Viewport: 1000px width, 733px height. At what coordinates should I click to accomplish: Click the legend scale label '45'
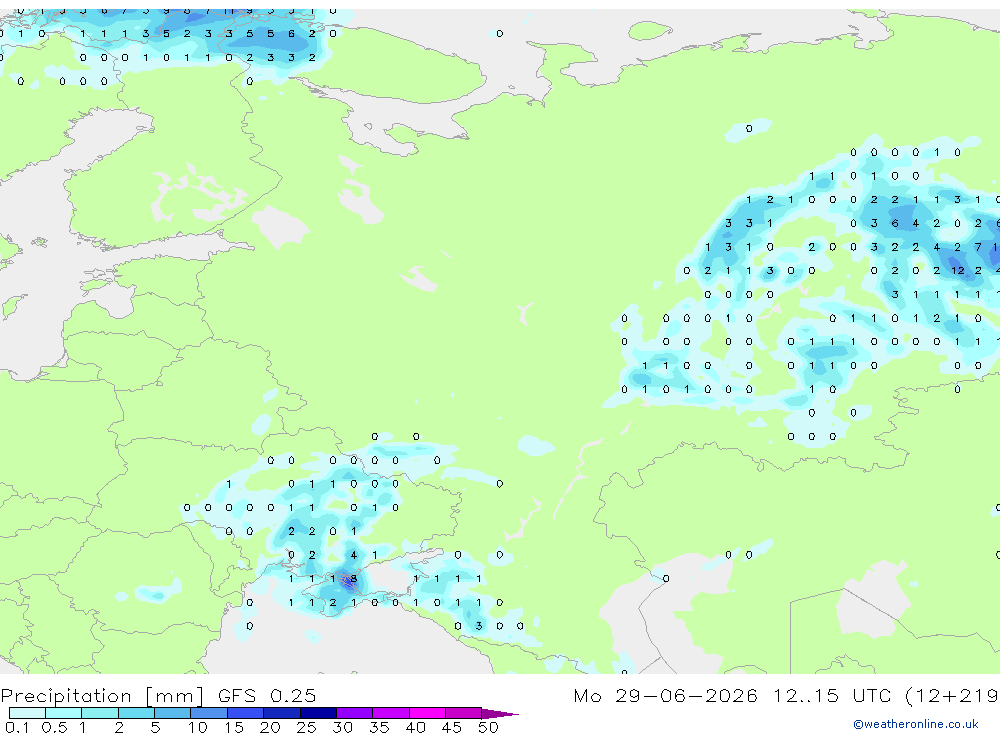pyautogui.click(x=452, y=727)
